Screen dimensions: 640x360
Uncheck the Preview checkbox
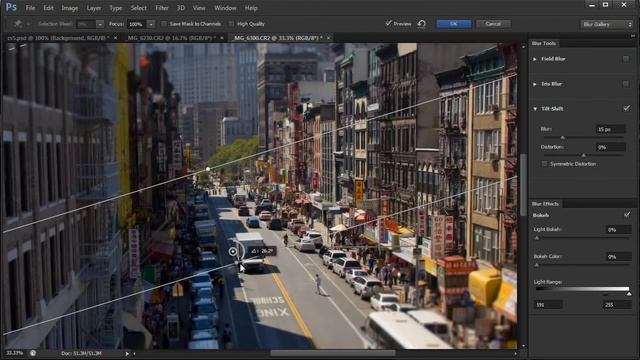point(388,24)
